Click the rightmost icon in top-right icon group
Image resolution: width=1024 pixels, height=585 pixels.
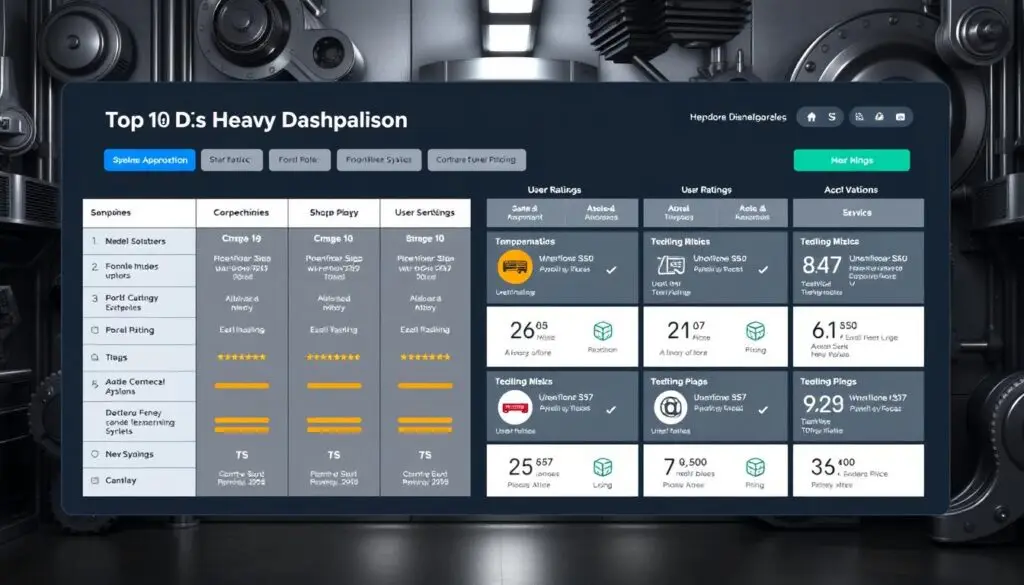[900, 118]
